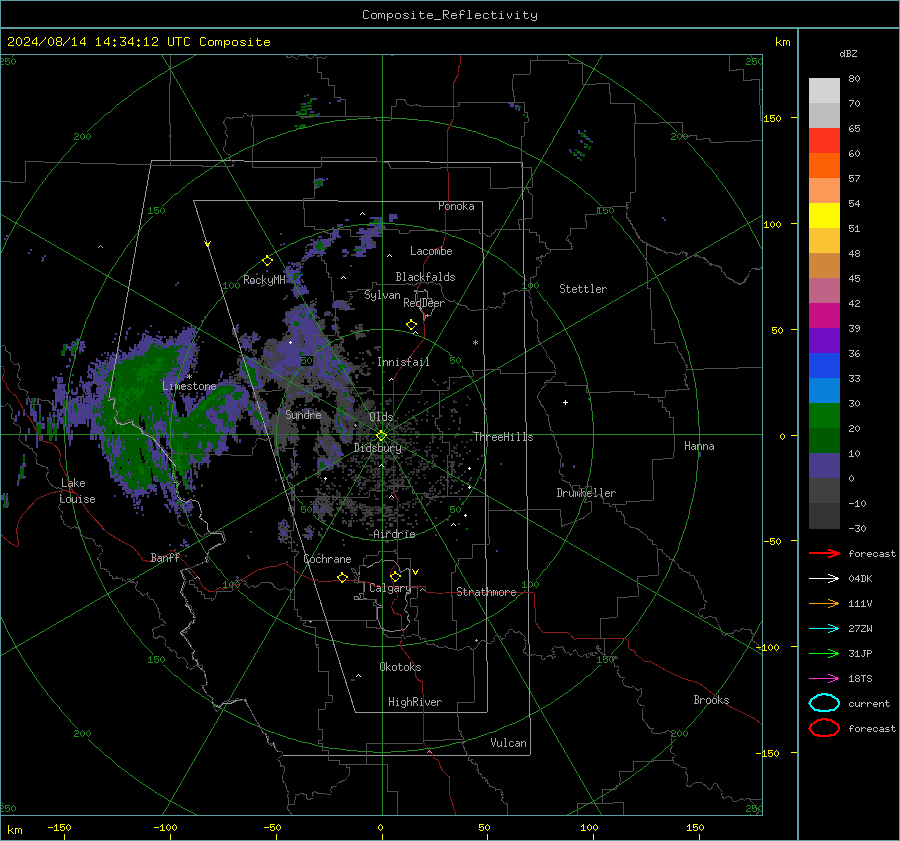Screen dimensions: 900x841
Task: Click the RockyMH label
Action: 264,280
